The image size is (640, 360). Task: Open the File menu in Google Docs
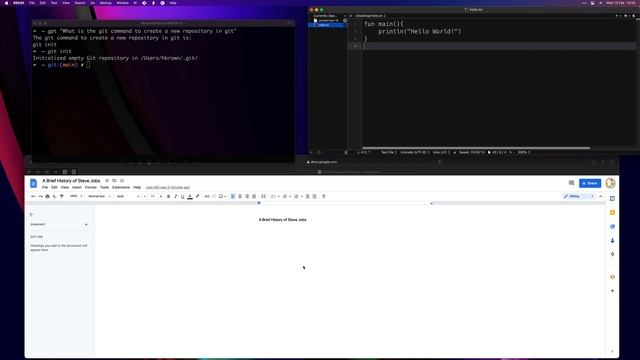coord(45,187)
